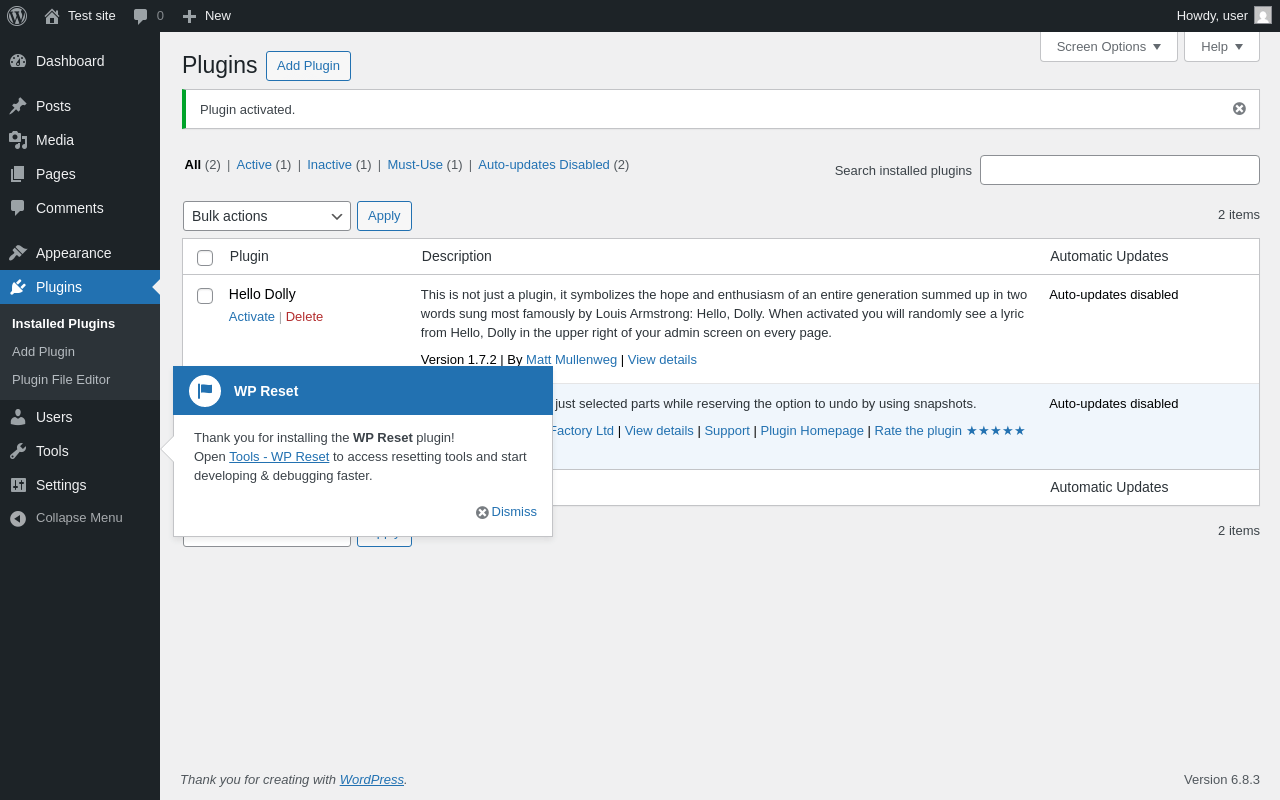Open Test site in the admin bar
The width and height of the screenshot is (1280, 800).
tap(92, 16)
